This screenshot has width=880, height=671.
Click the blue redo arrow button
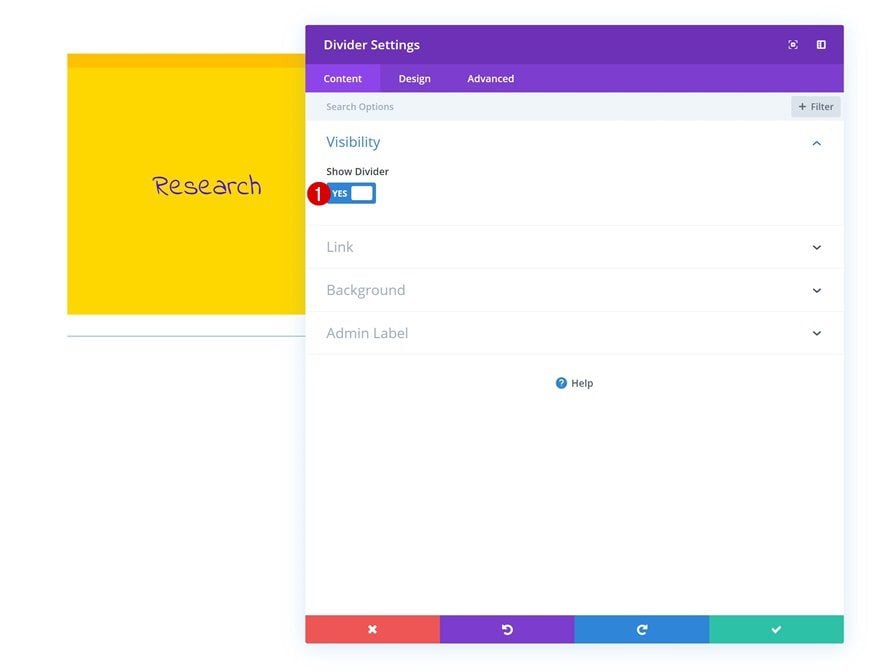(x=641, y=629)
